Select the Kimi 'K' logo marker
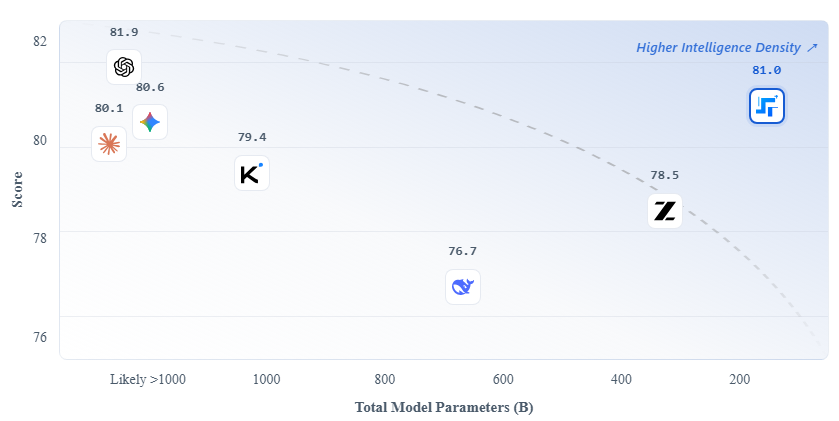Image resolution: width=839 pixels, height=421 pixels. tap(251, 173)
